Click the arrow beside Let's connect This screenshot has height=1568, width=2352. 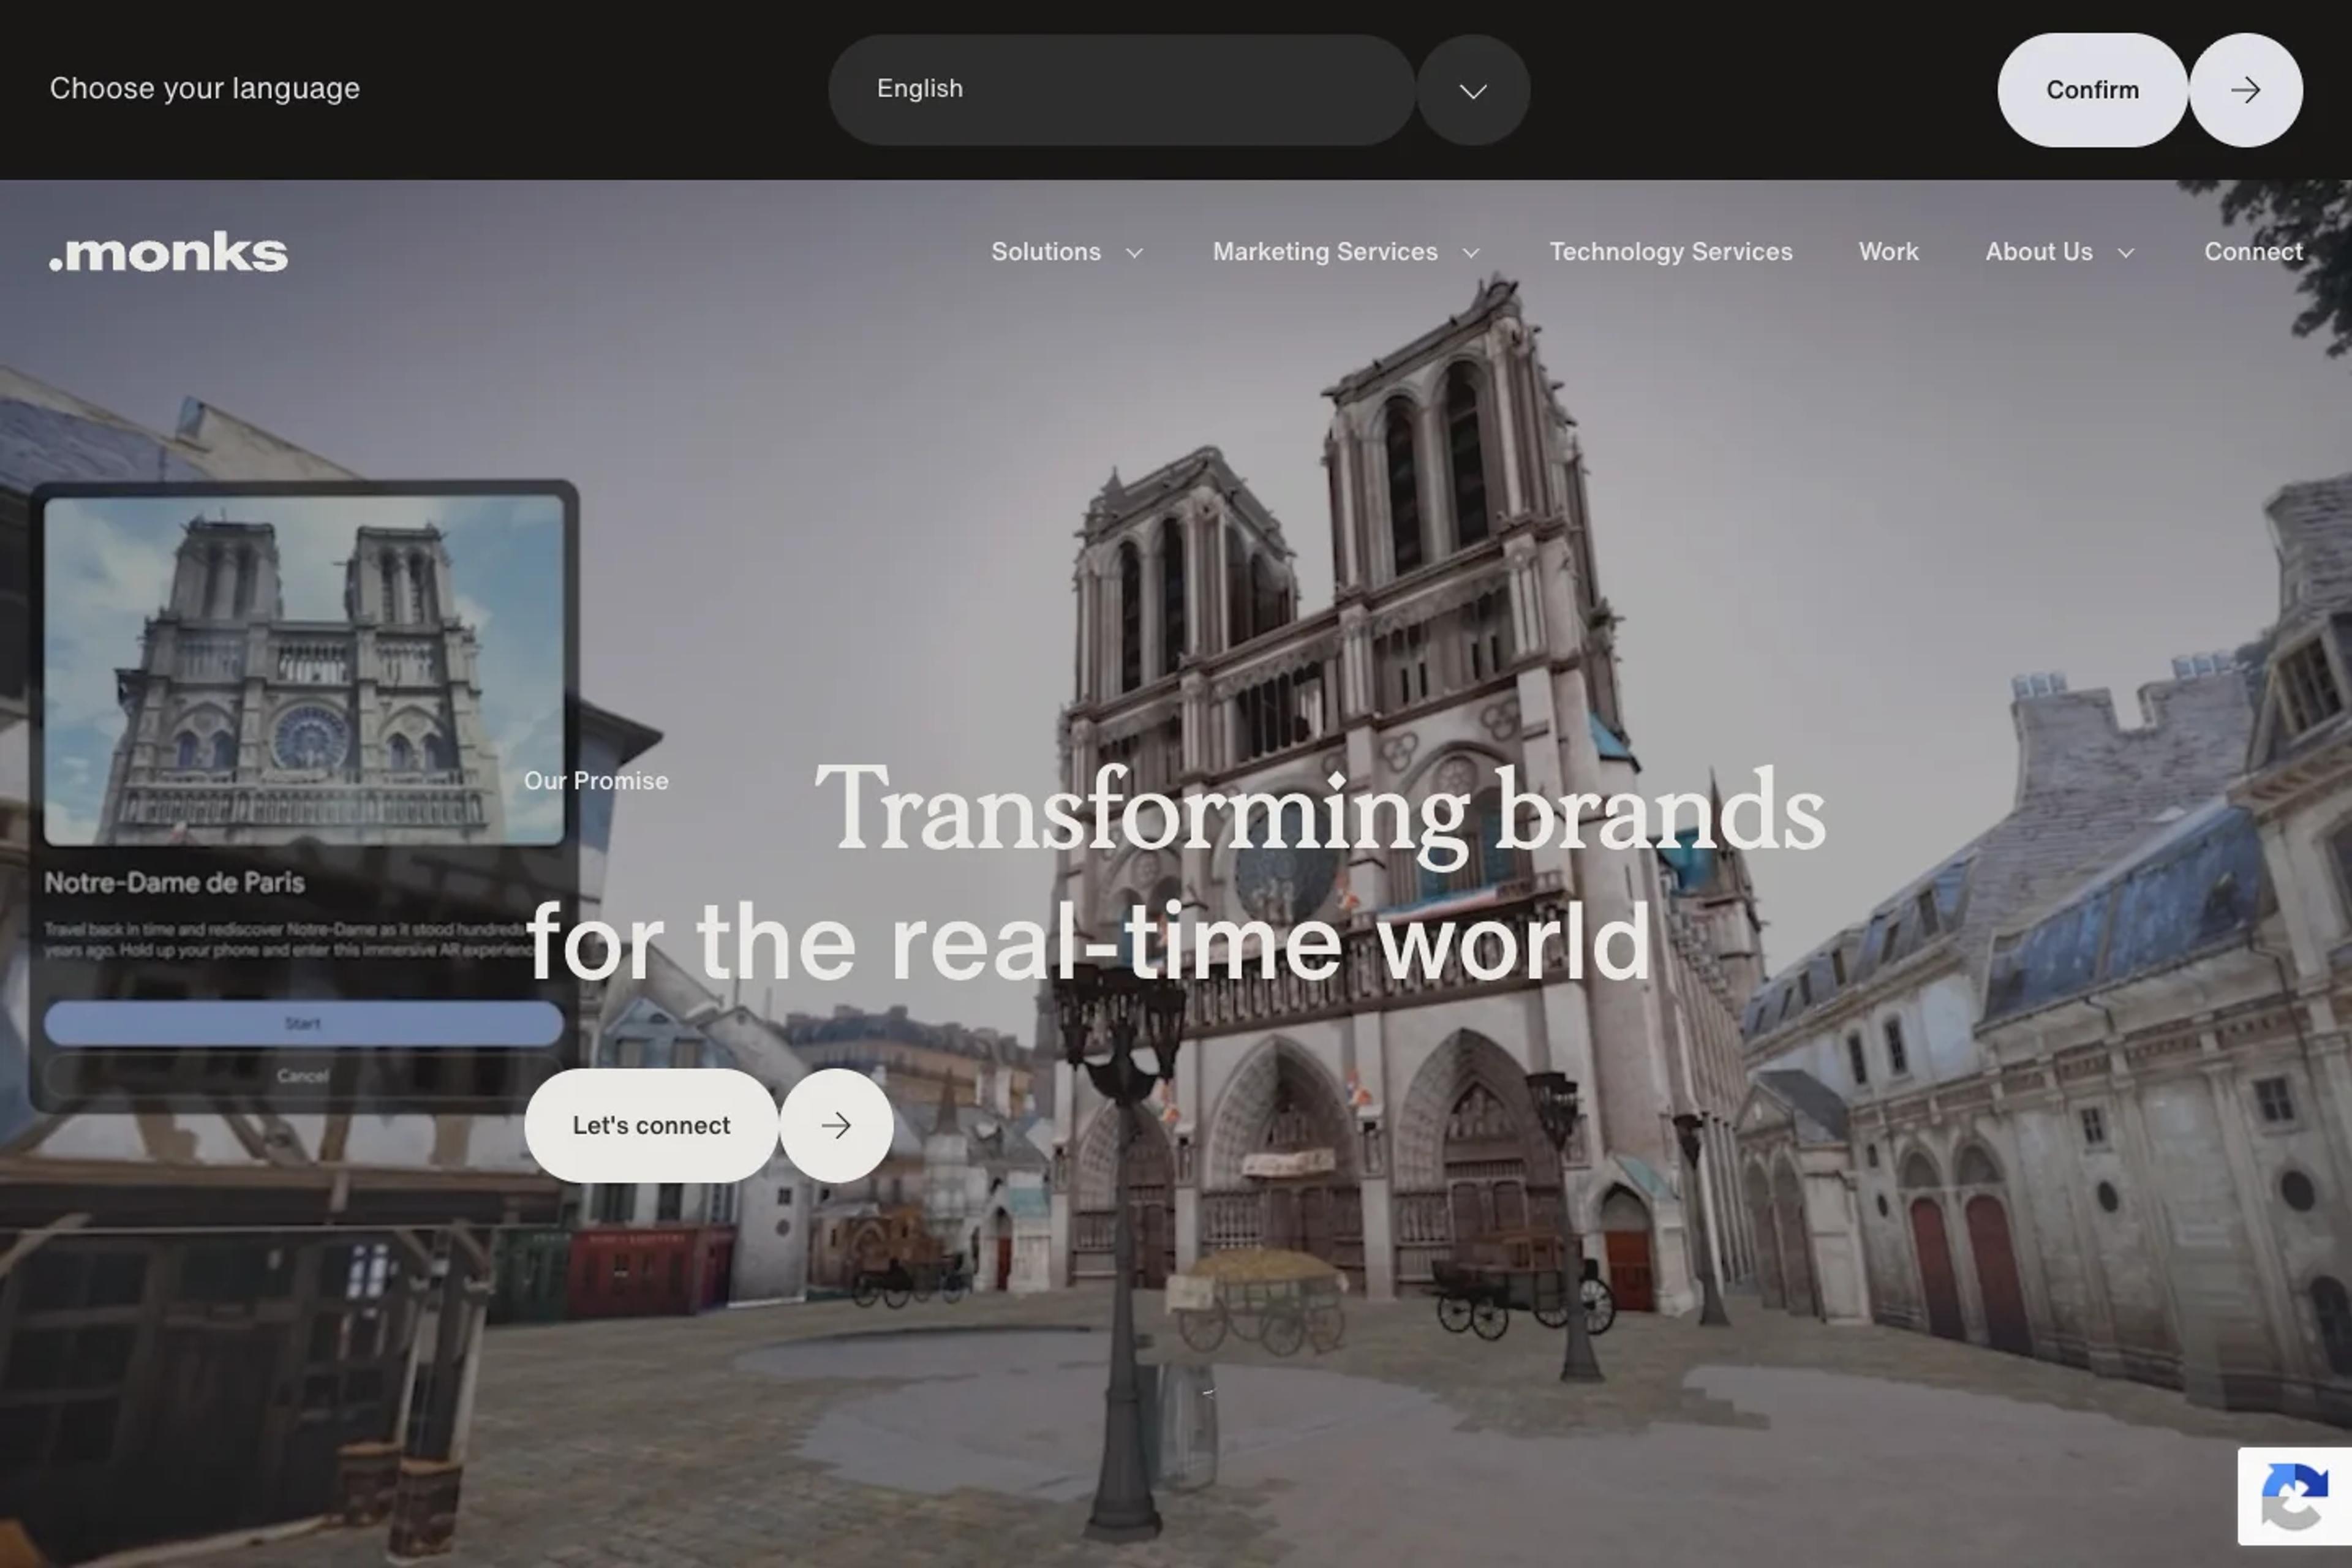click(x=836, y=1125)
